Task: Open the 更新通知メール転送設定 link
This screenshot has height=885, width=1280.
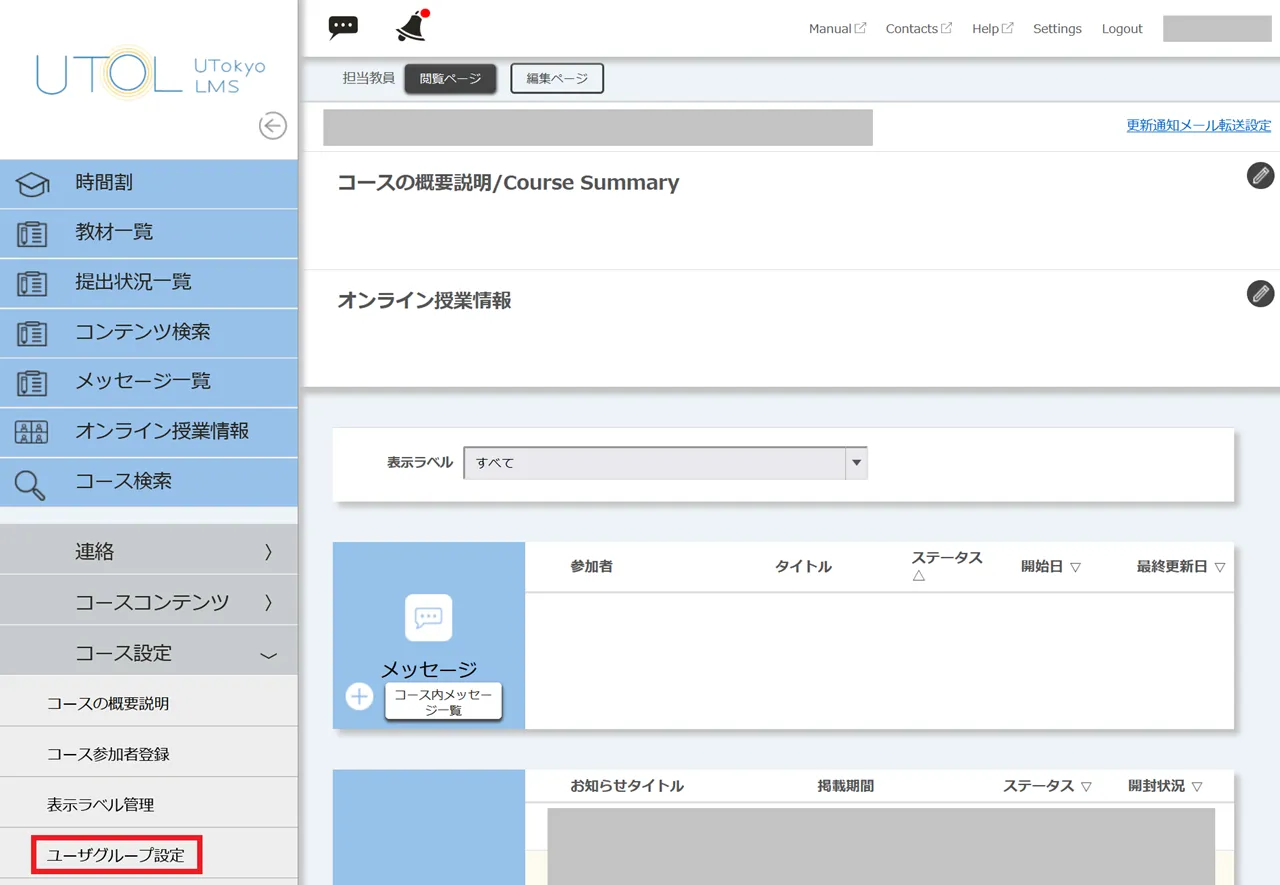Action: pos(1198,125)
